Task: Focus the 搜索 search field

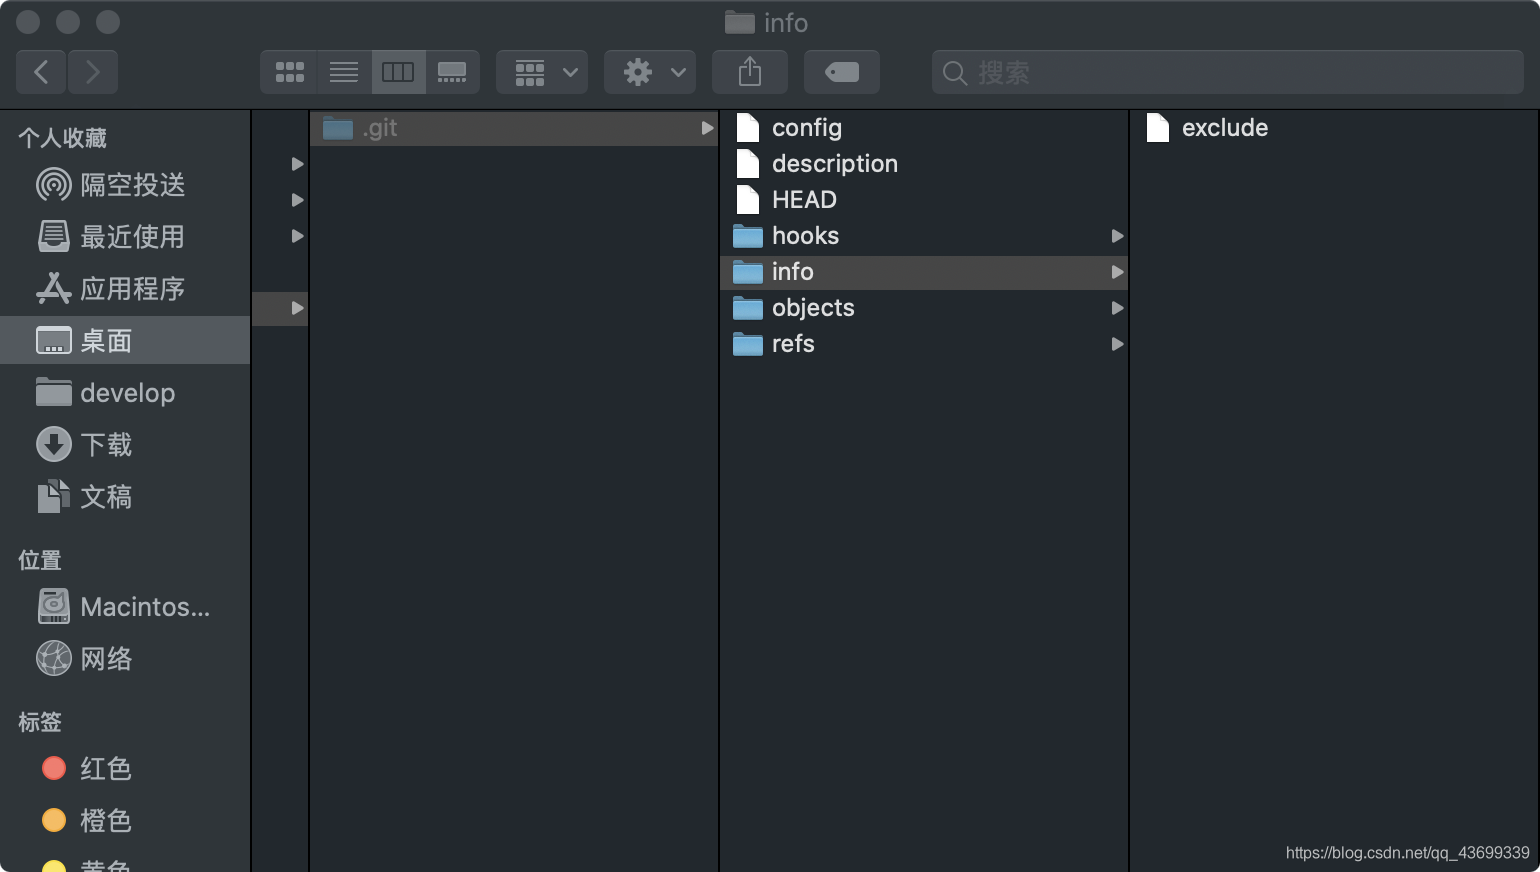Action: pos(1228,72)
